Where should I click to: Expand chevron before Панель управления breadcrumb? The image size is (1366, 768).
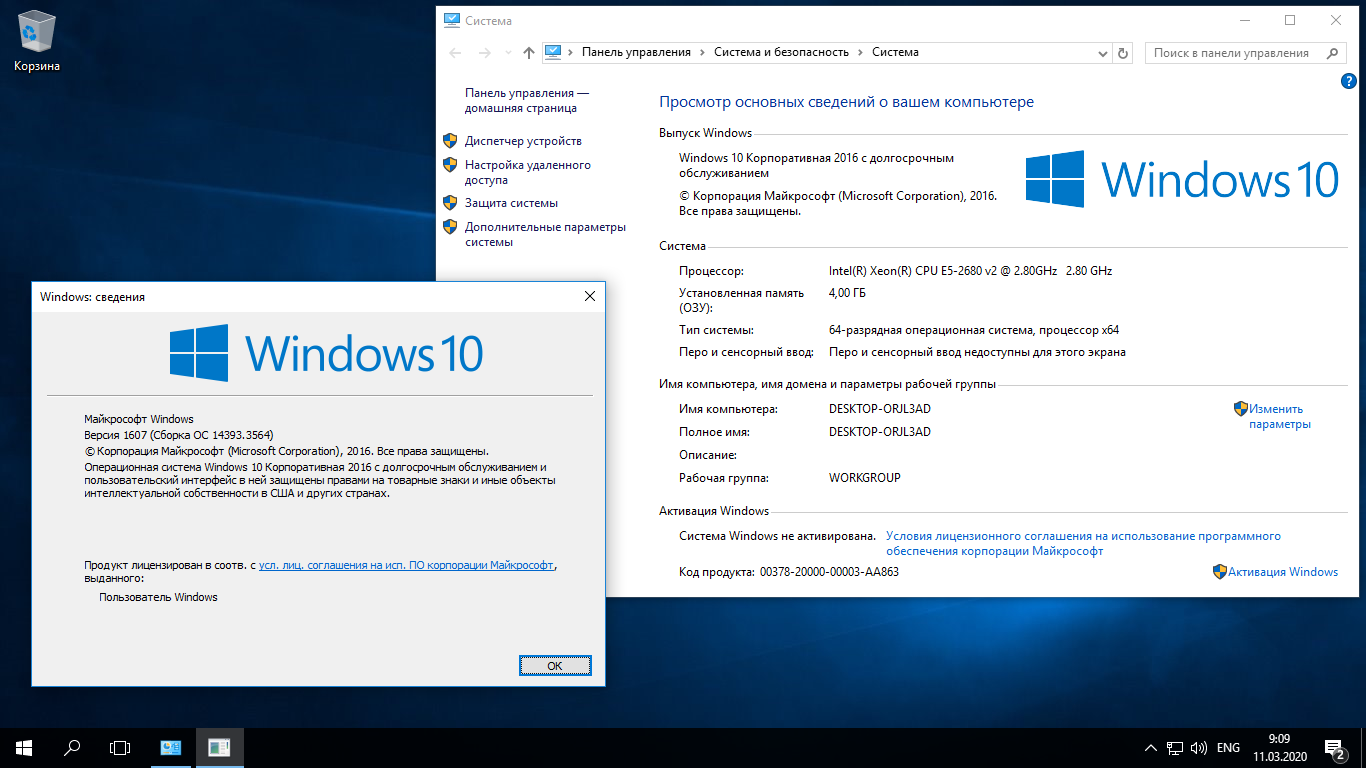571,52
